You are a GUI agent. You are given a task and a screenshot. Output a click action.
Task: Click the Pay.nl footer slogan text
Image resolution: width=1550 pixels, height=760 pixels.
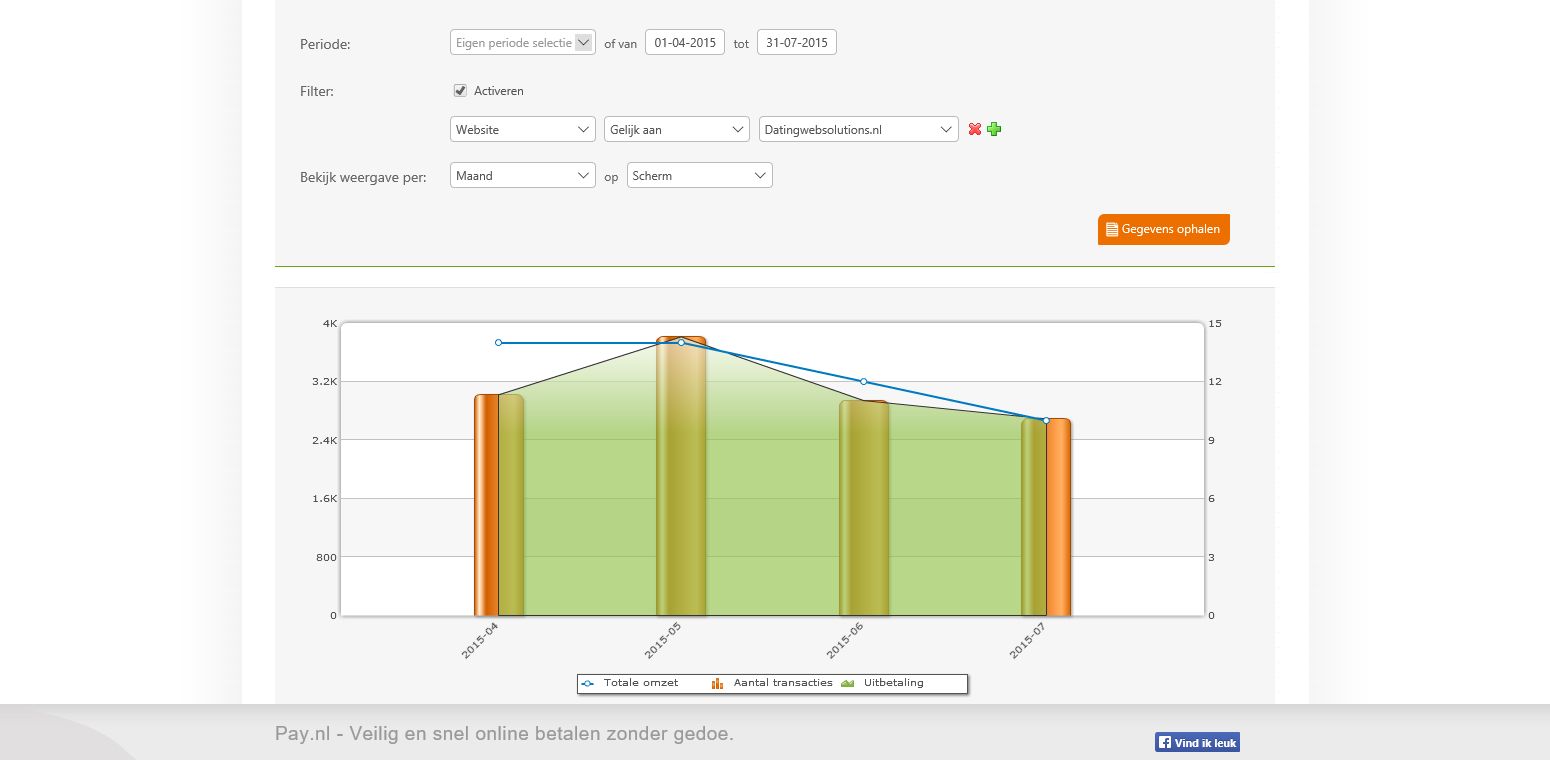coord(504,734)
